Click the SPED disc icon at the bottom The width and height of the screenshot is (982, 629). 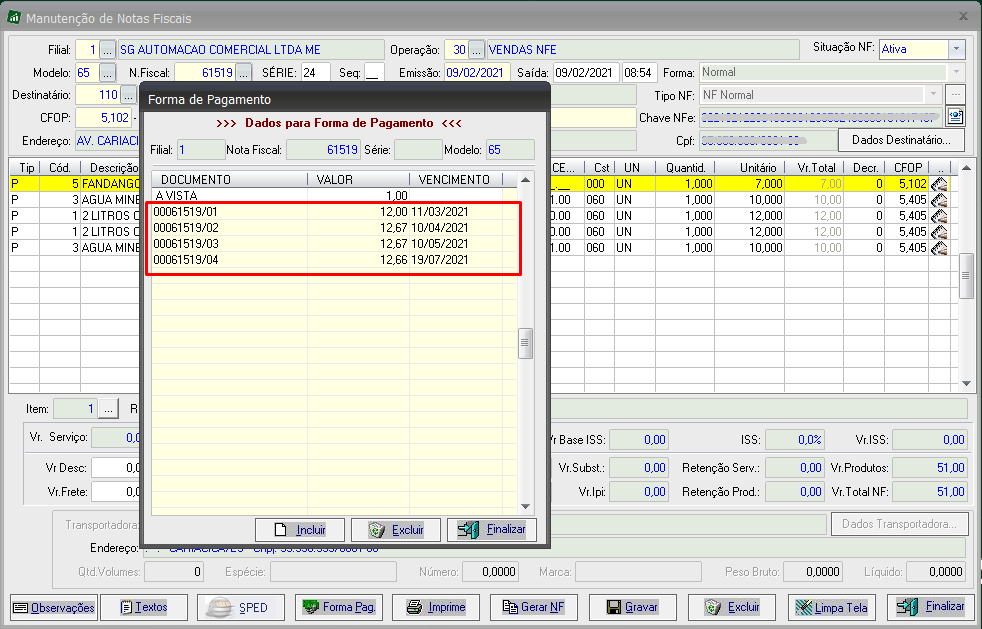pyautogui.click(x=219, y=607)
